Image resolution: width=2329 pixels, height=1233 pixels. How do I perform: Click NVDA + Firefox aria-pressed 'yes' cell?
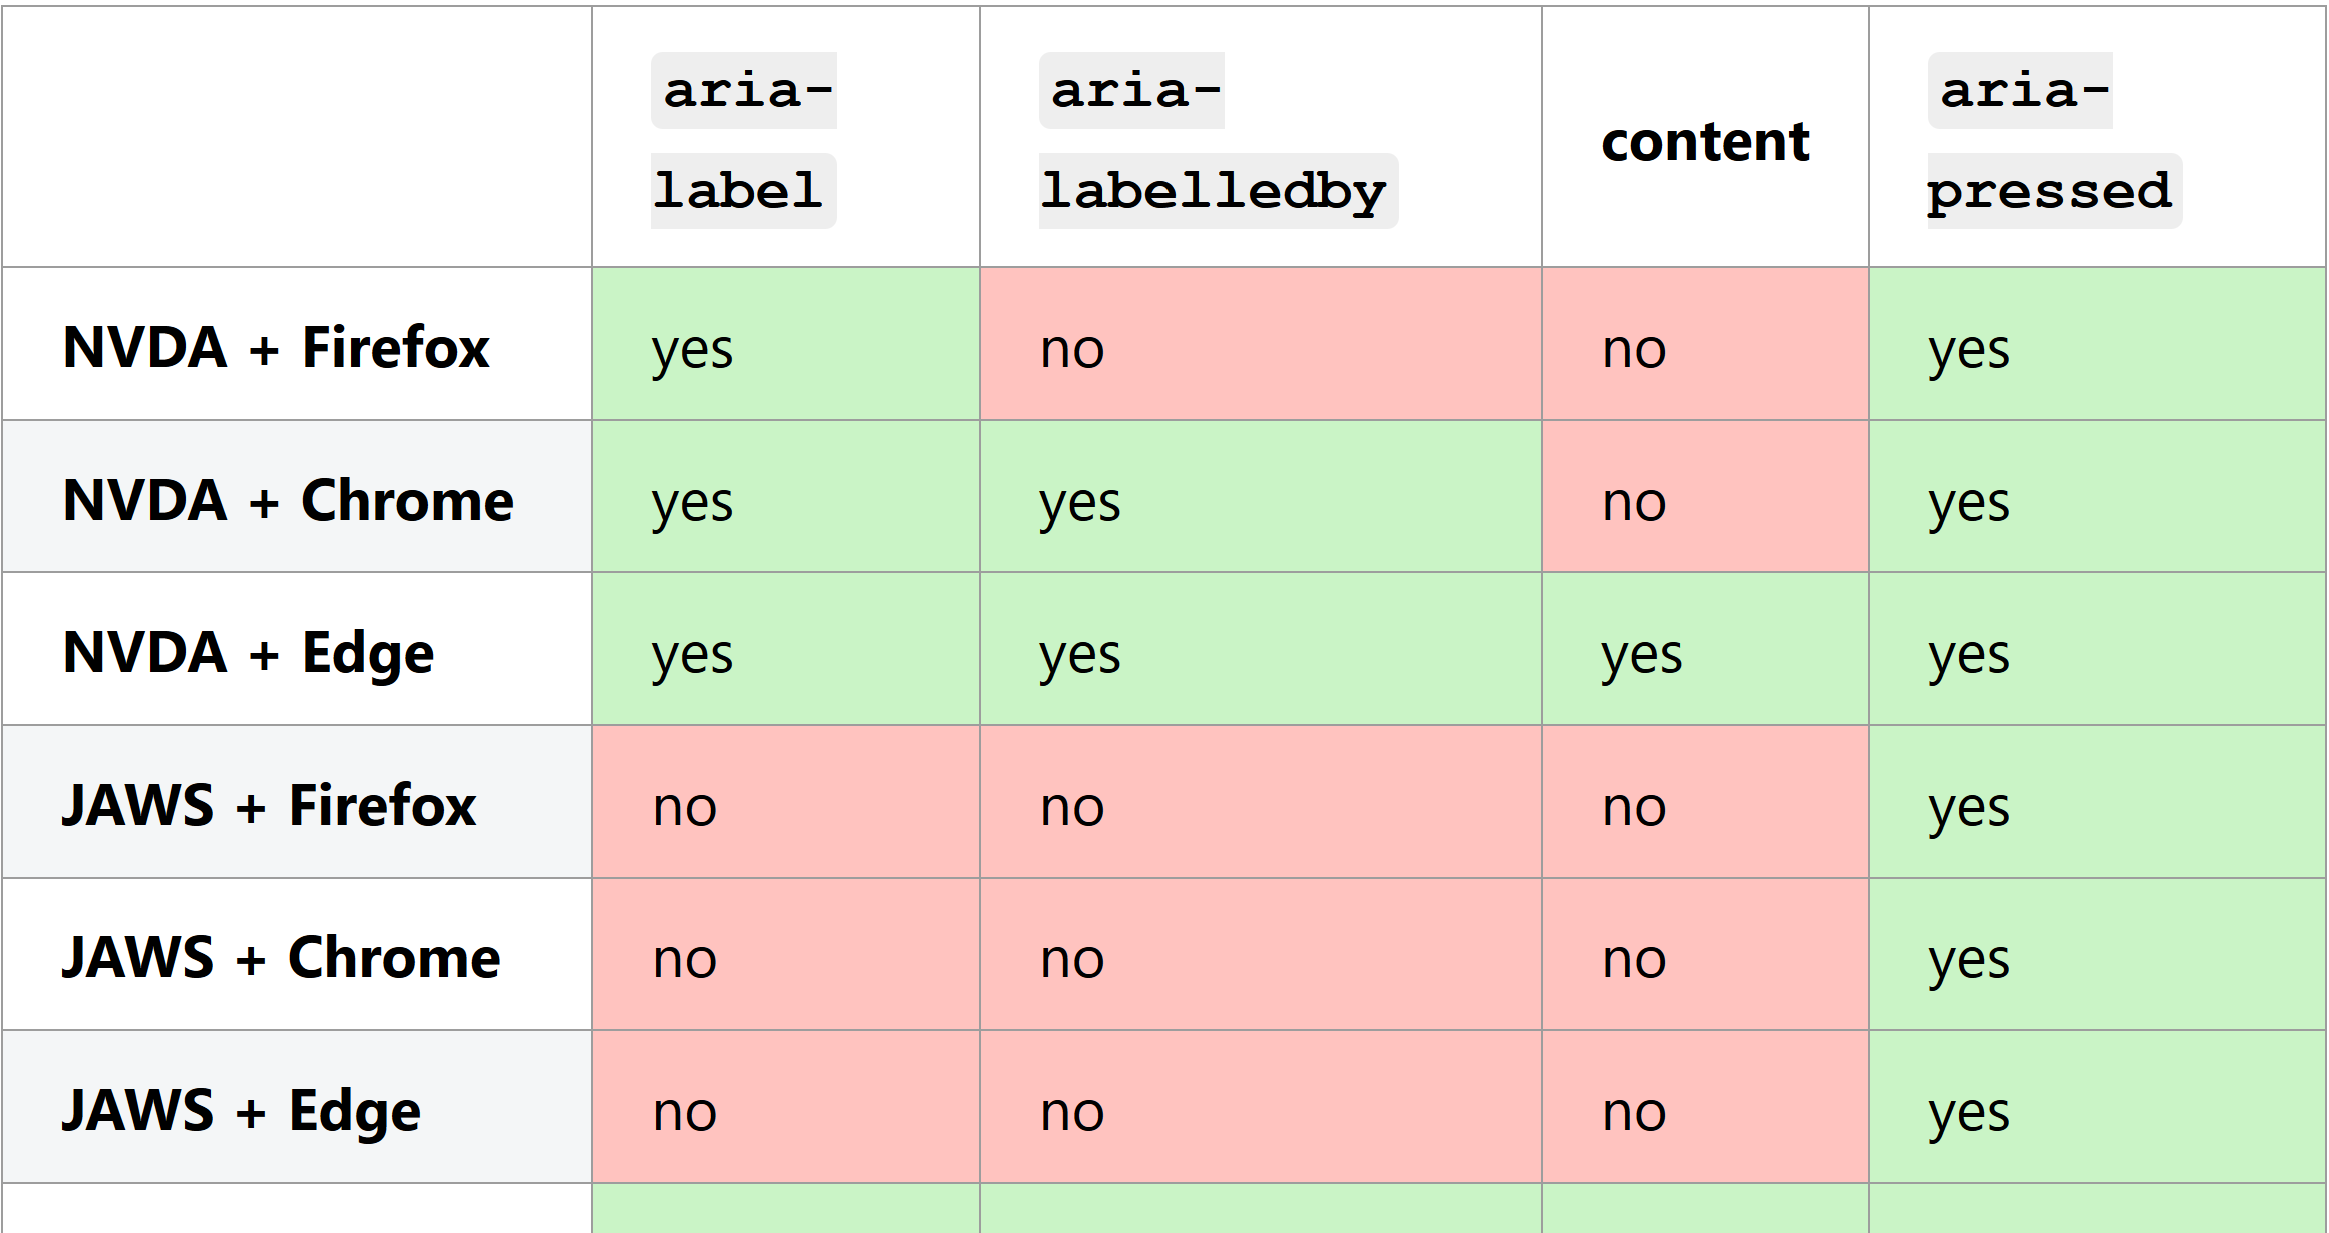pyautogui.click(x=2097, y=344)
